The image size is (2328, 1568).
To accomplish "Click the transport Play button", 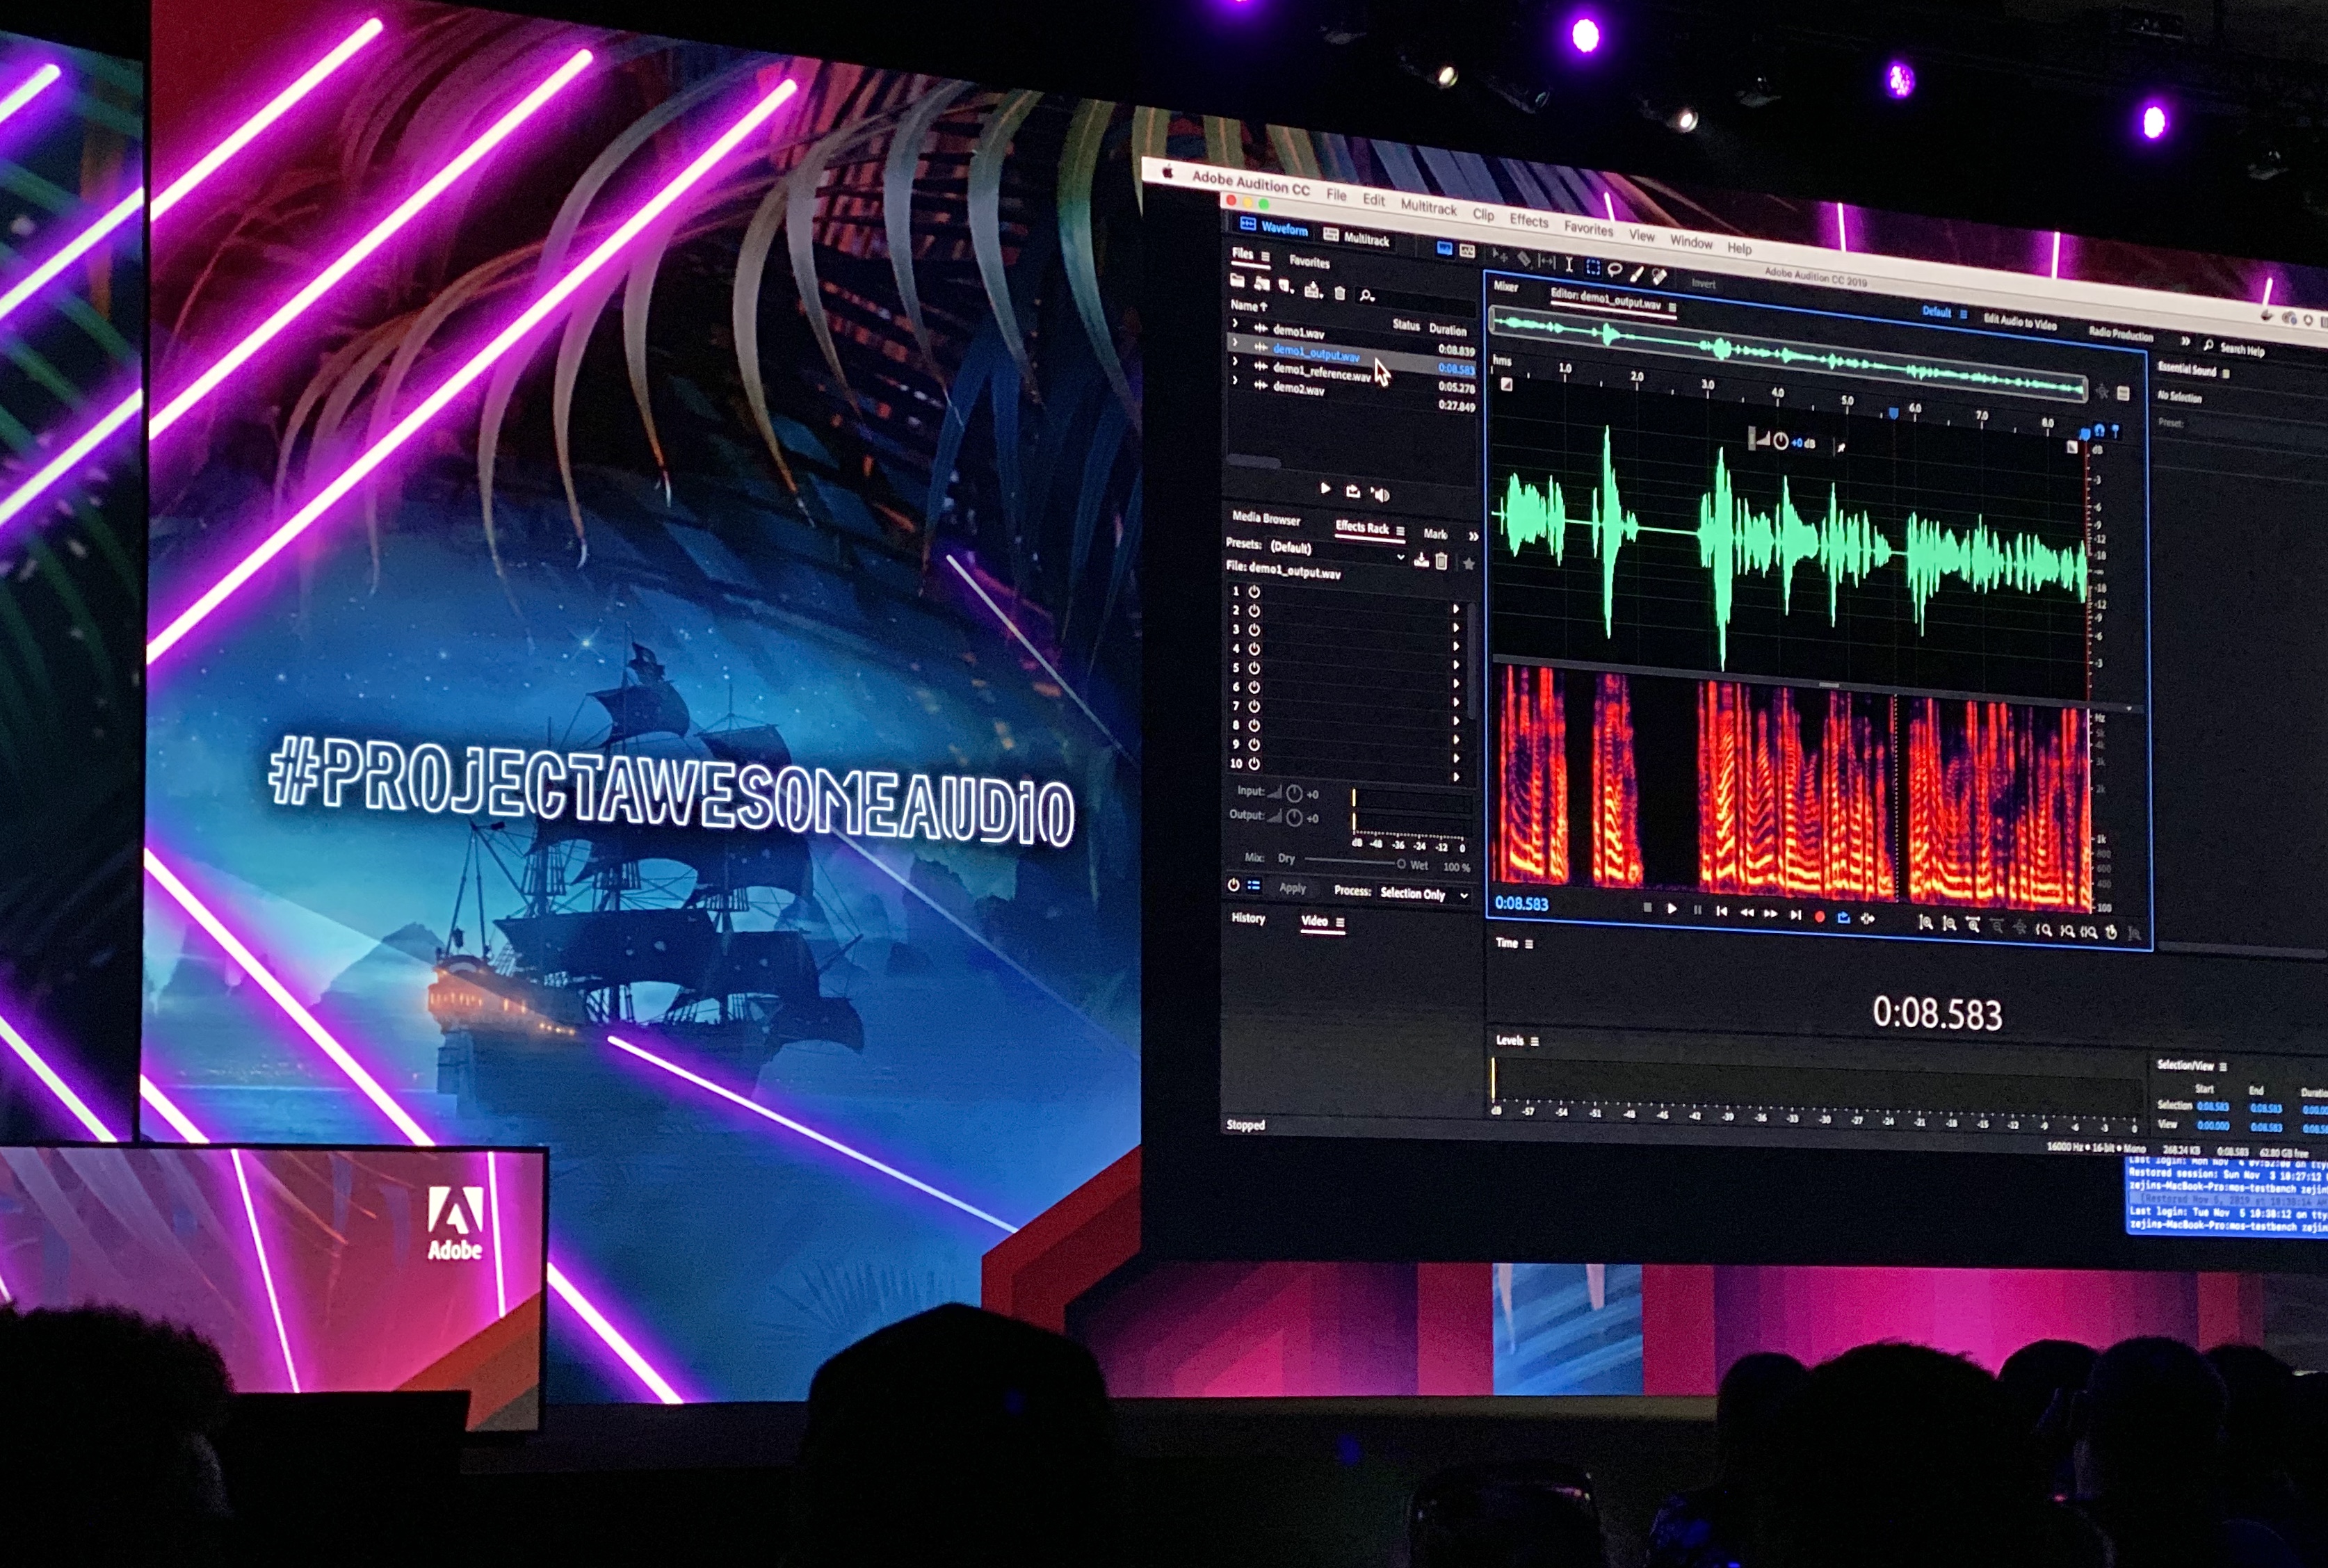I will pyautogui.click(x=1671, y=909).
